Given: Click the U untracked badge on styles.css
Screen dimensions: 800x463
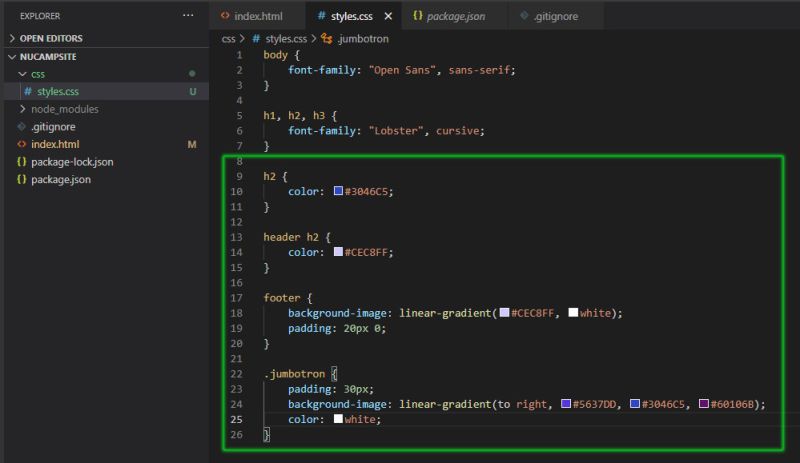Looking at the screenshot, I should point(193,92).
